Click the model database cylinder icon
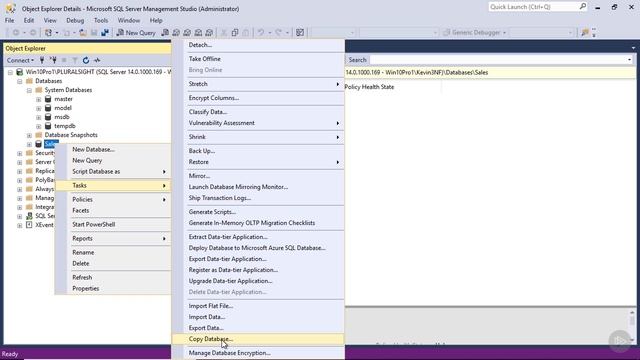The width and height of the screenshot is (640, 360). (48, 108)
